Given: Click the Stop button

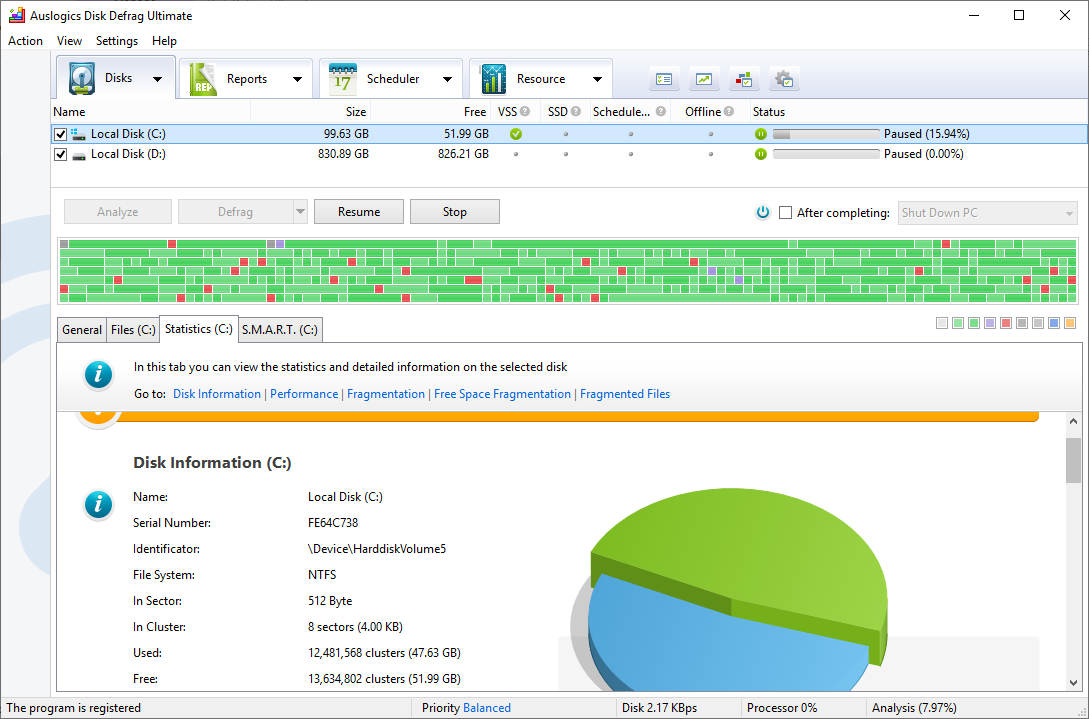Looking at the screenshot, I should pos(454,211).
